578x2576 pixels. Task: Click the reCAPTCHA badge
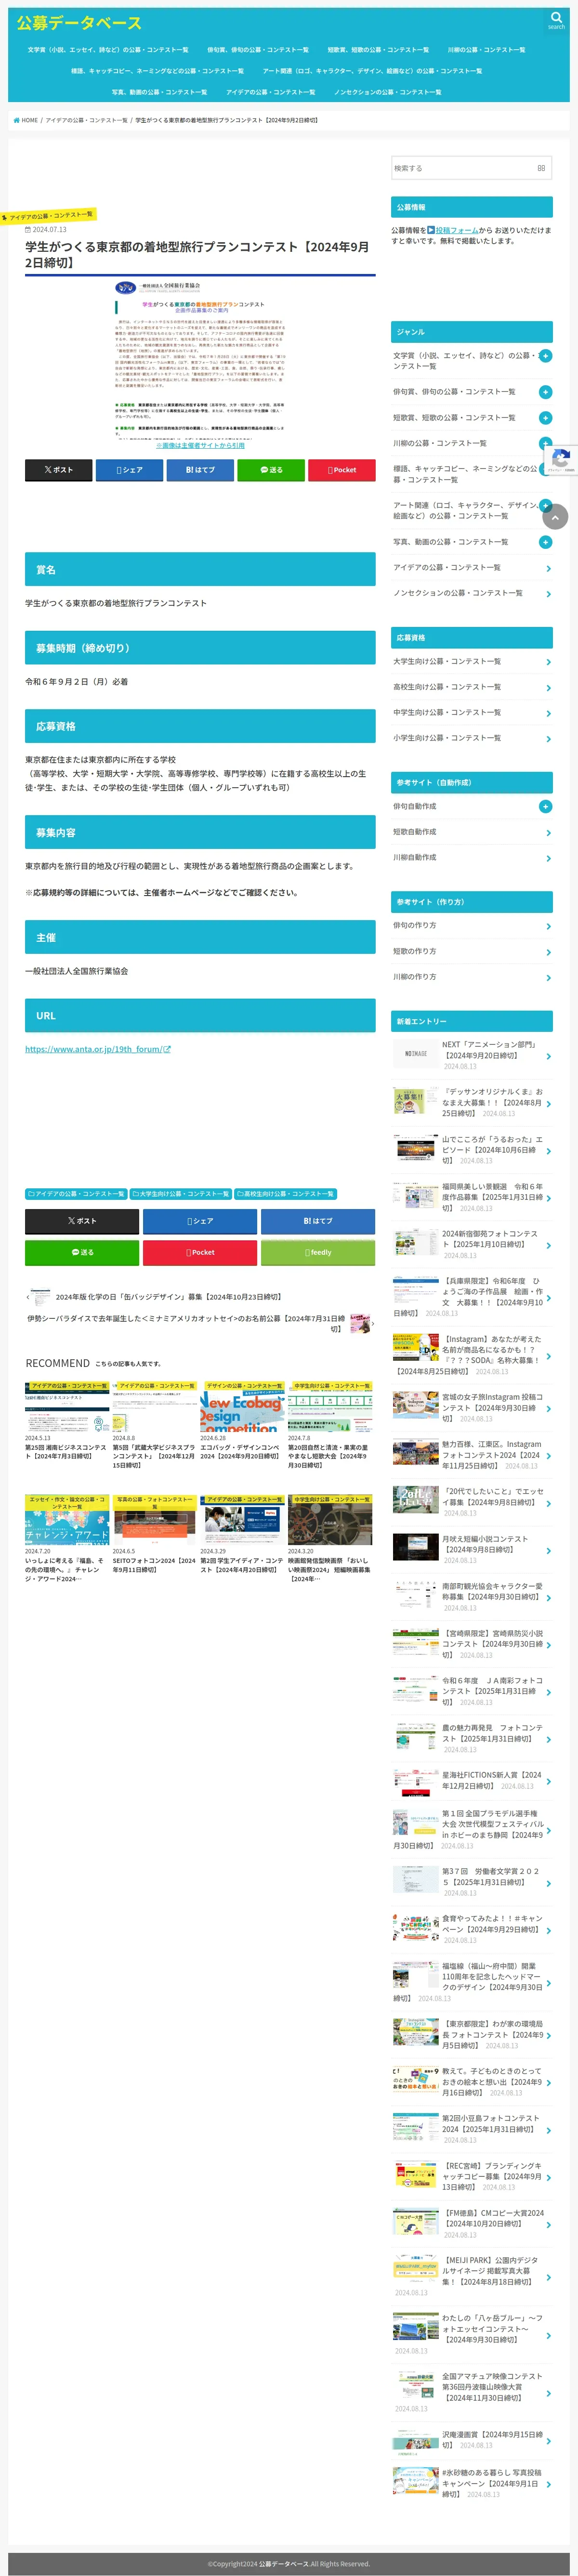point(561,459)
